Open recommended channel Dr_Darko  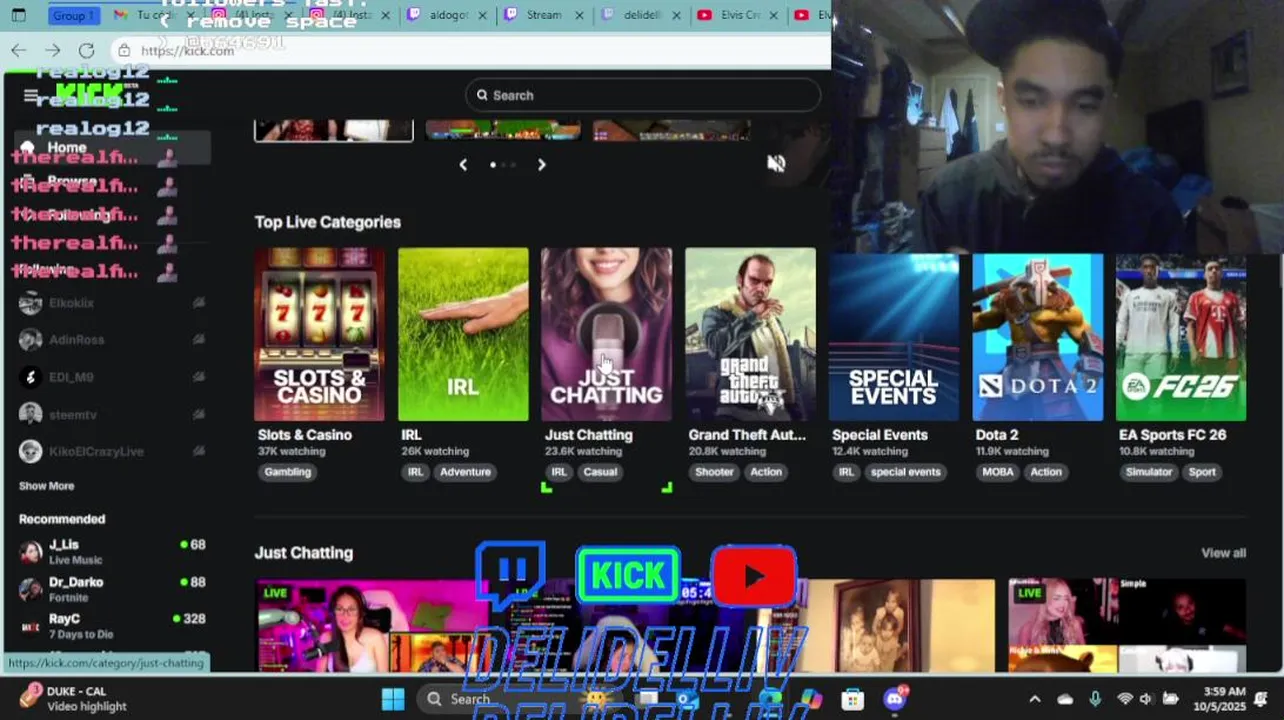[112, 589]
